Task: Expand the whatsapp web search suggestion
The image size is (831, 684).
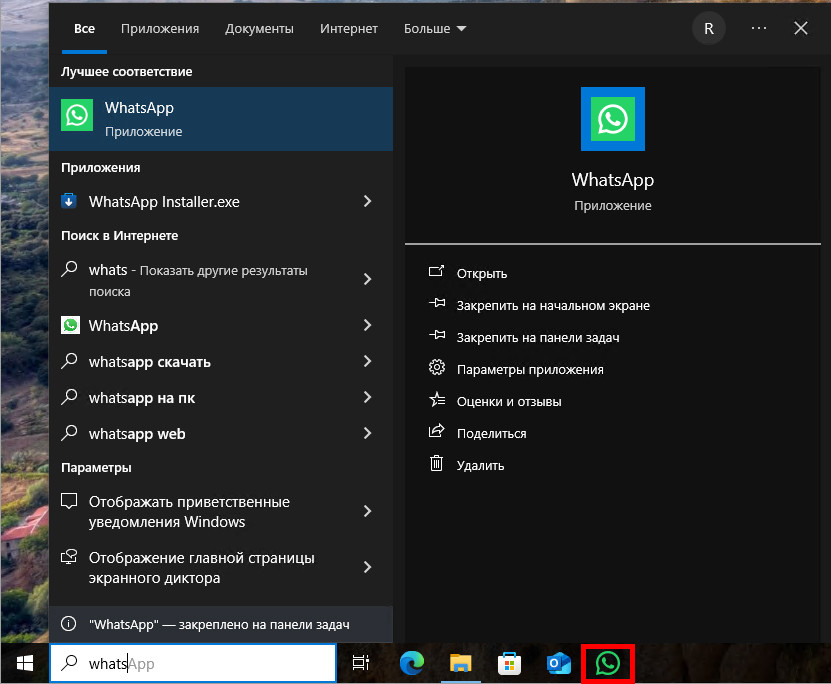Action: click(369, 433)
